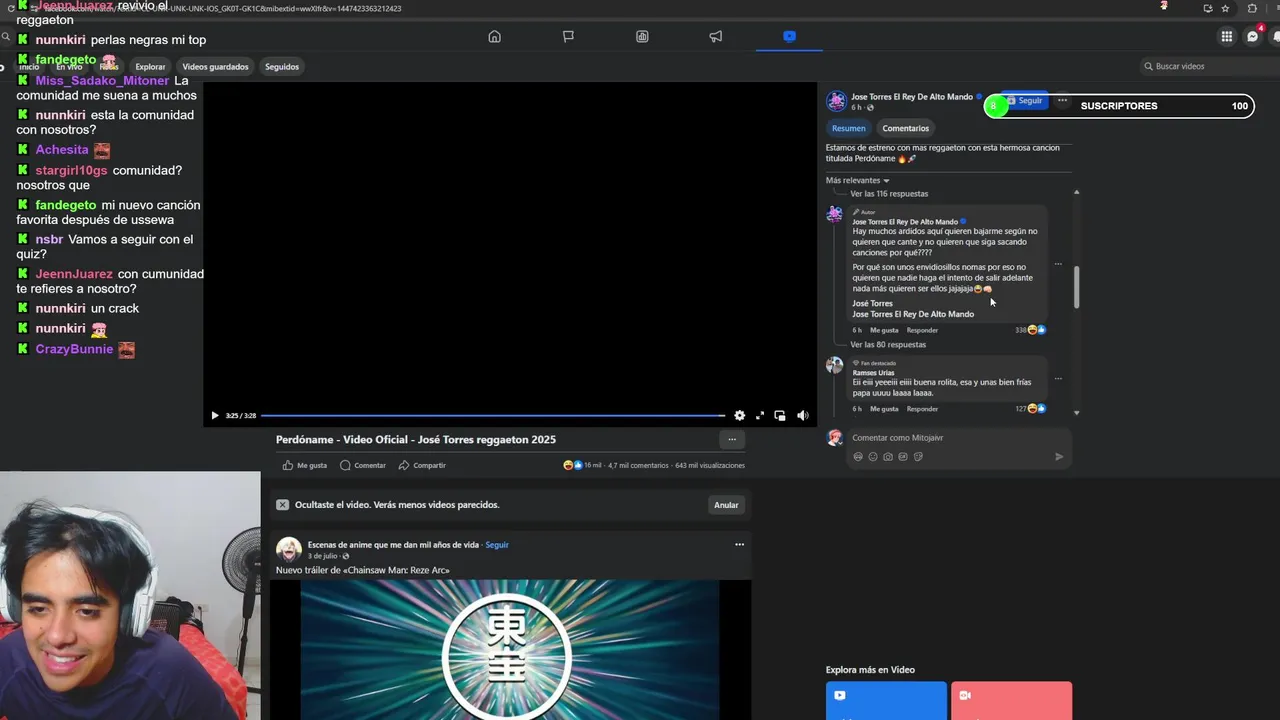Image resolution: width=1280 pixels, height=720 pixels.
Task: Expand Ver las 116 respuestas
Action: click(x=889, y=194)
